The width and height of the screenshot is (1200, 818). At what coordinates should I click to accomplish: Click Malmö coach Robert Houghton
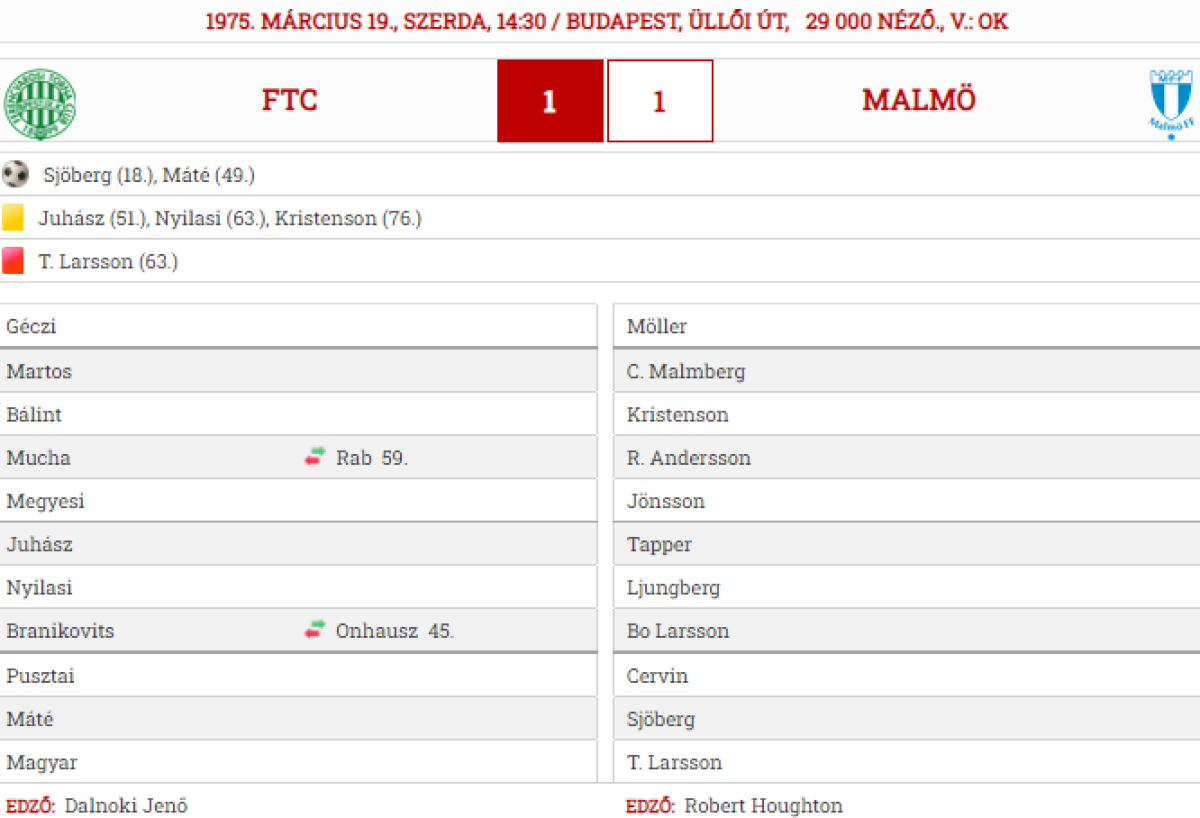[x=763, y=805]
